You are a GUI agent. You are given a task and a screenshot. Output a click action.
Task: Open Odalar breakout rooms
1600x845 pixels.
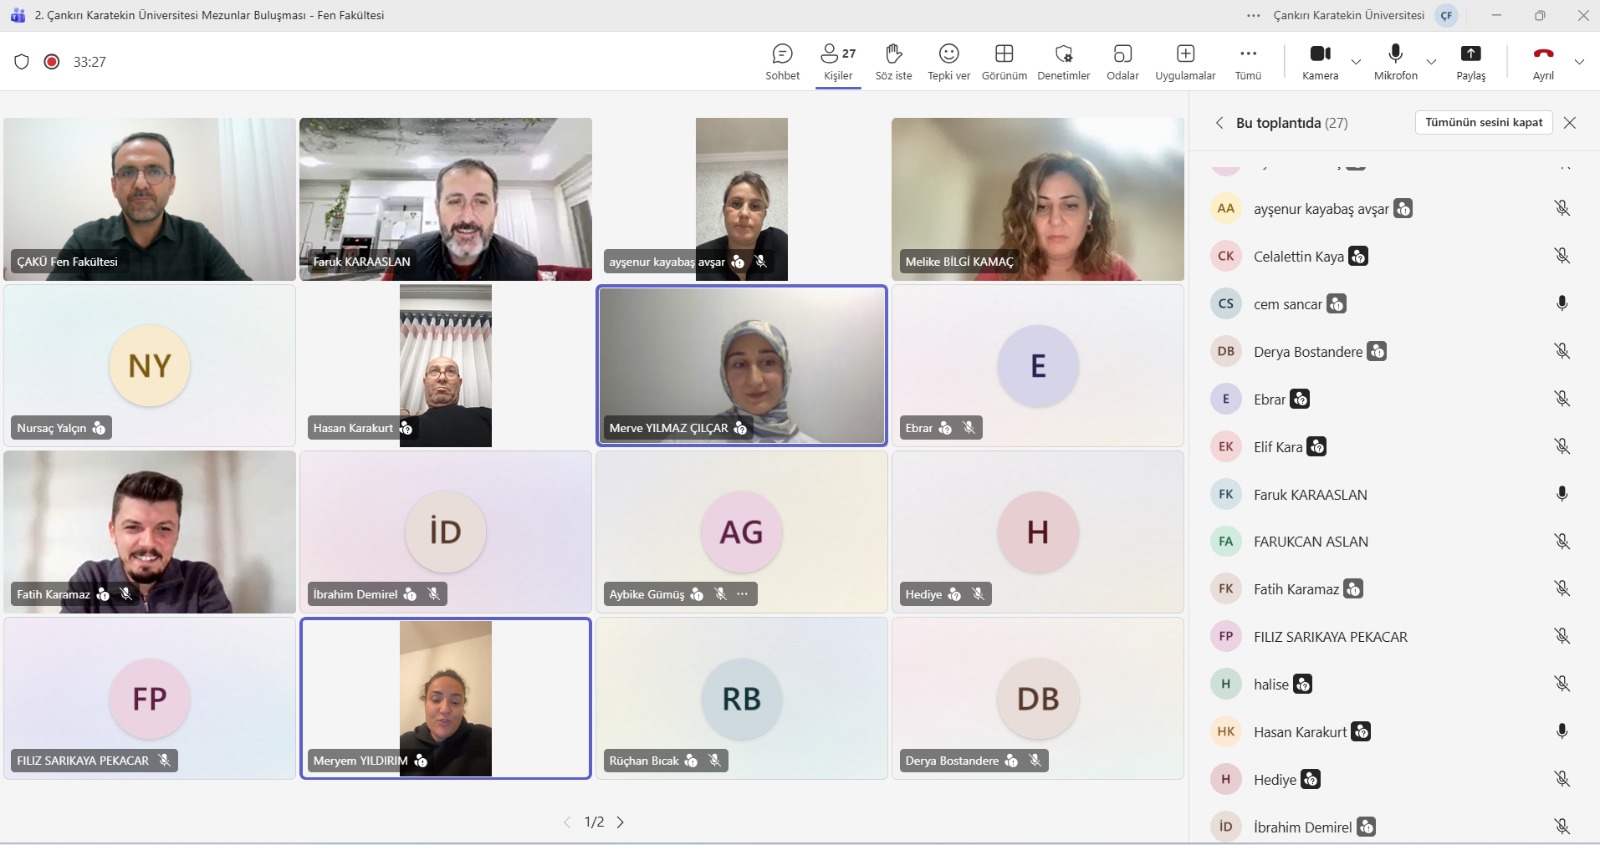tap(1122, 61)
